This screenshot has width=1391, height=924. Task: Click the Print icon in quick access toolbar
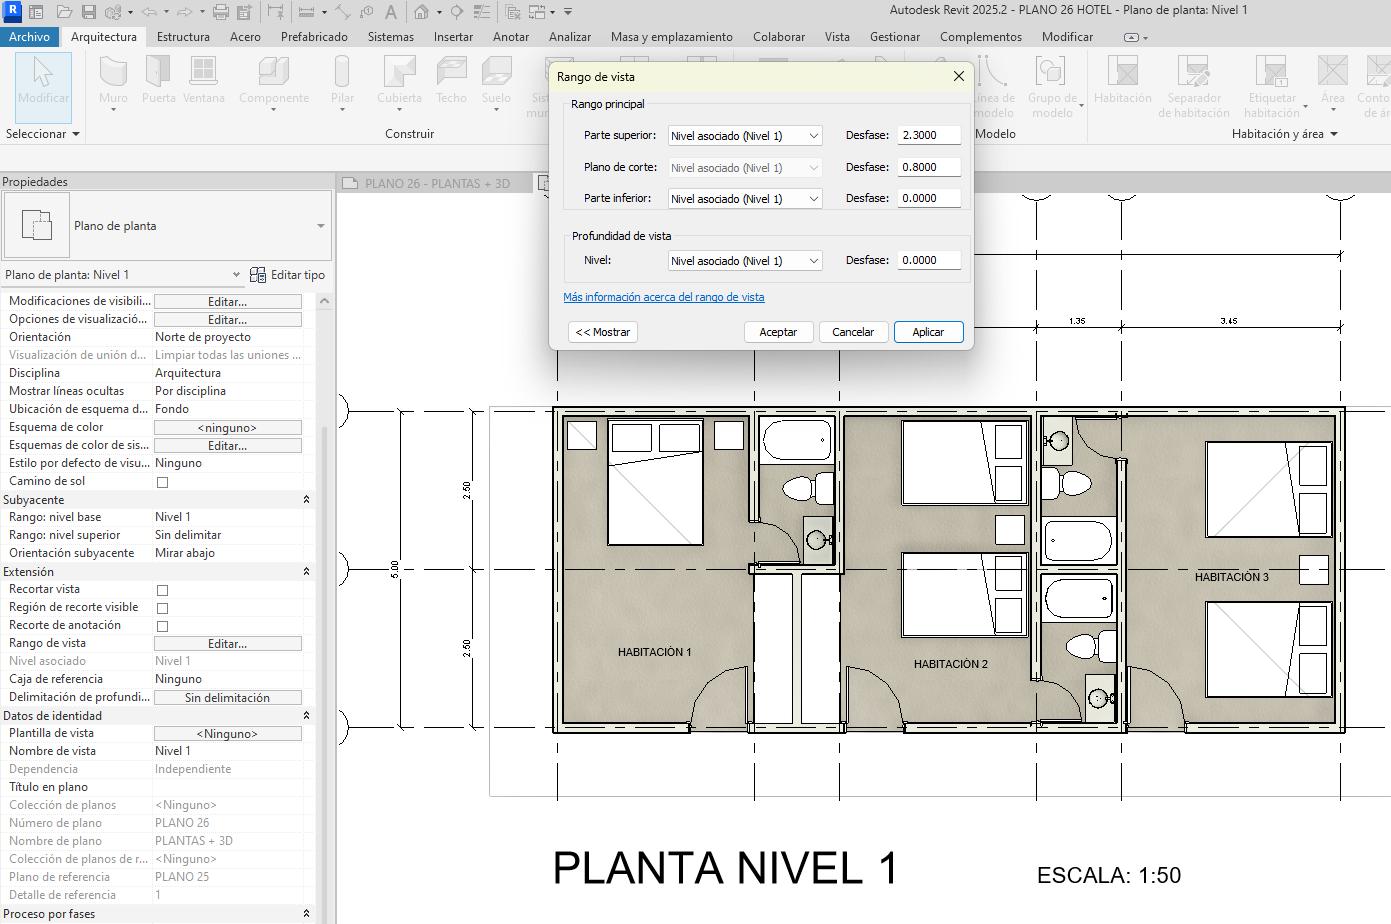point(221,12)
